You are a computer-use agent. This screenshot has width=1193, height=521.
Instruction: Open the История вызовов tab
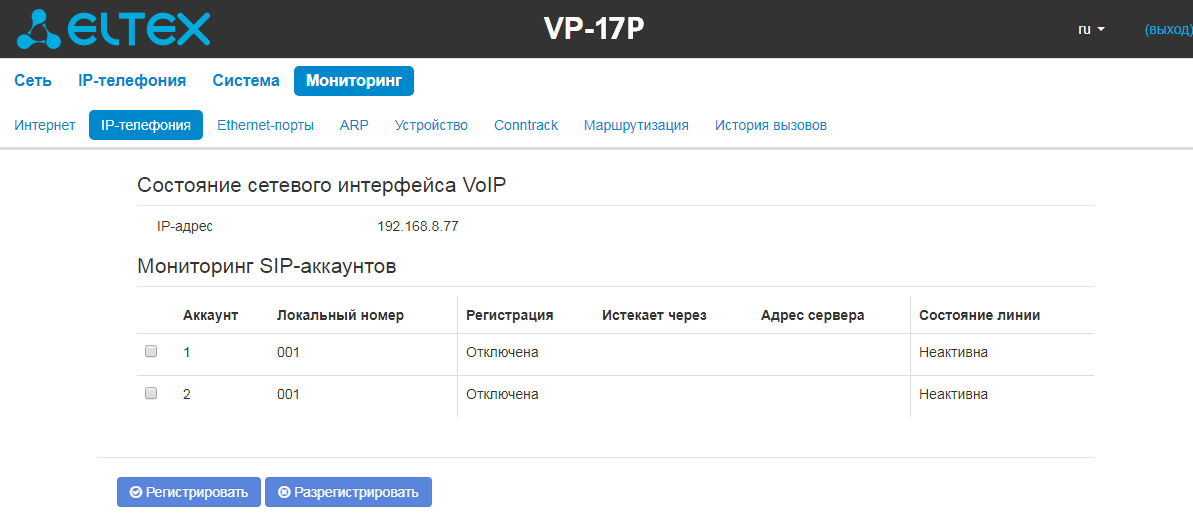[771, 125]
